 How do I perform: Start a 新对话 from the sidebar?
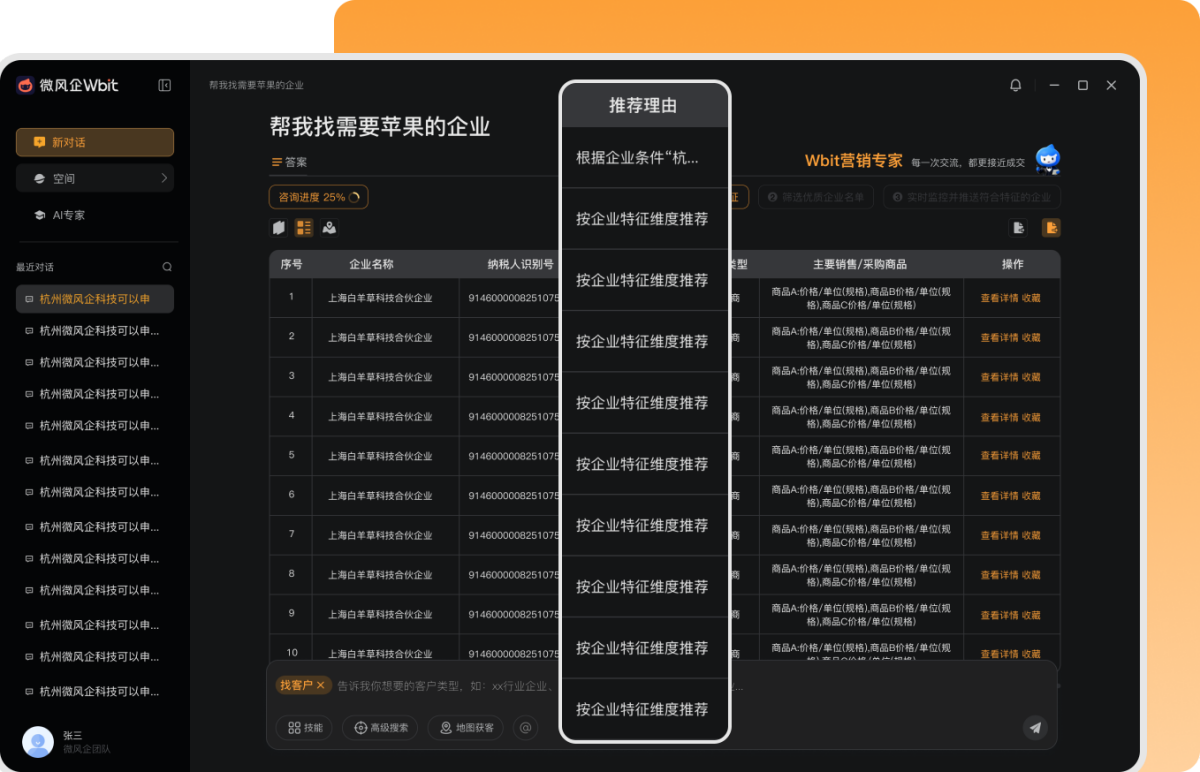point(94,142)
